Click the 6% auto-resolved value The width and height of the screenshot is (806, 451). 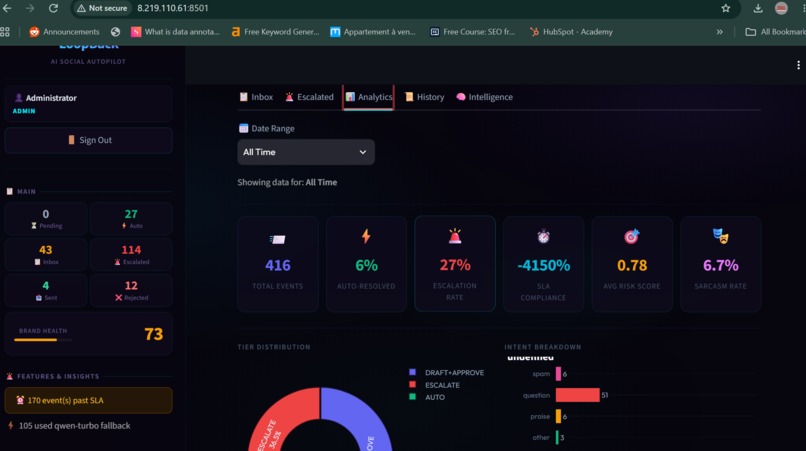(x=367, y=265)
